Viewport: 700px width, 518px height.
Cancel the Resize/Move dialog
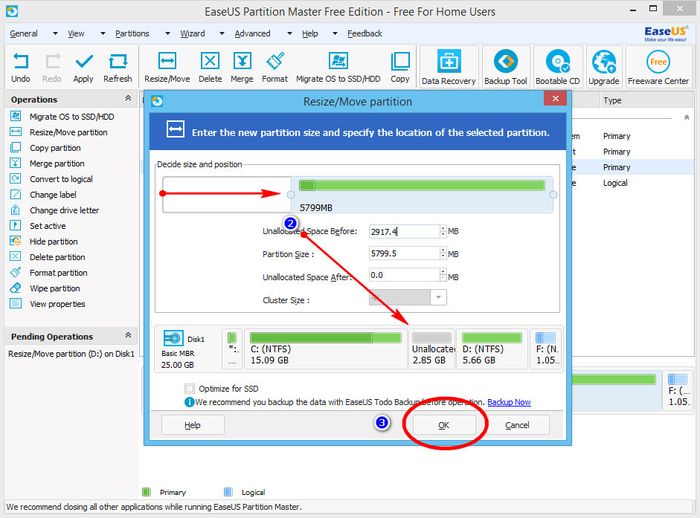[x=517, y=425]
